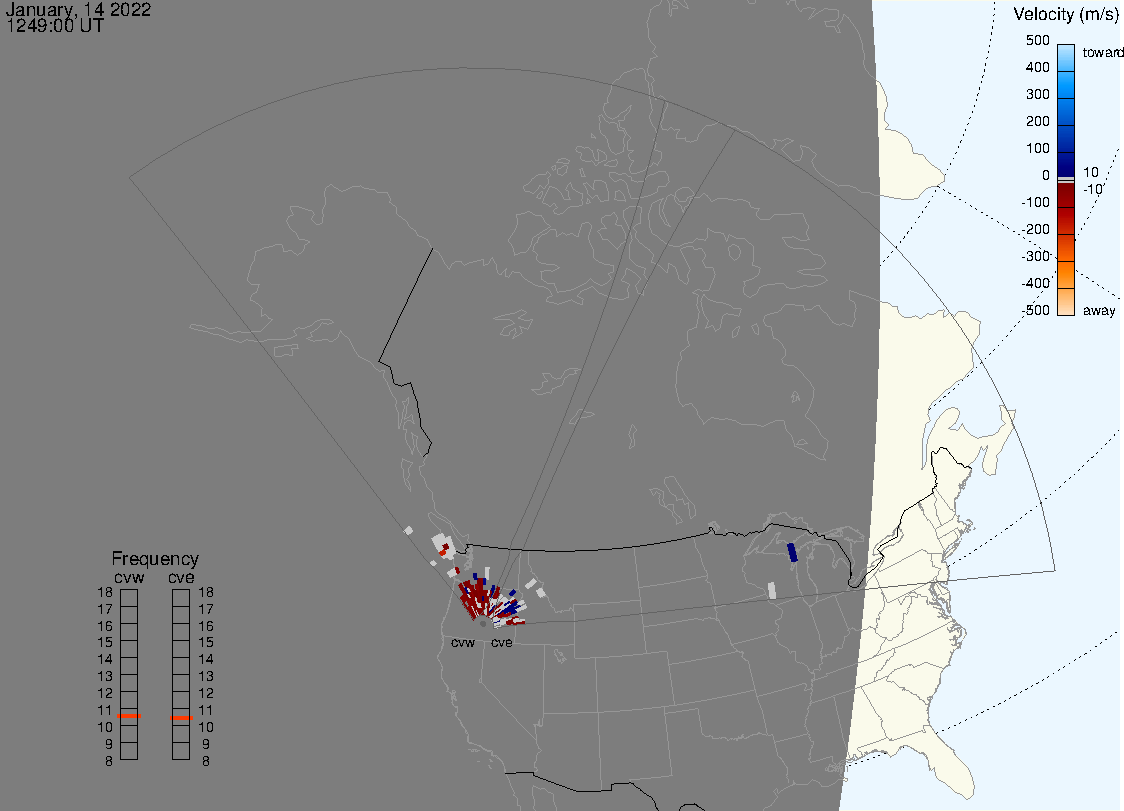Click the blue scatter patch near Lake Michigan
Screen dimensions: 1124x811
(792, 552)
